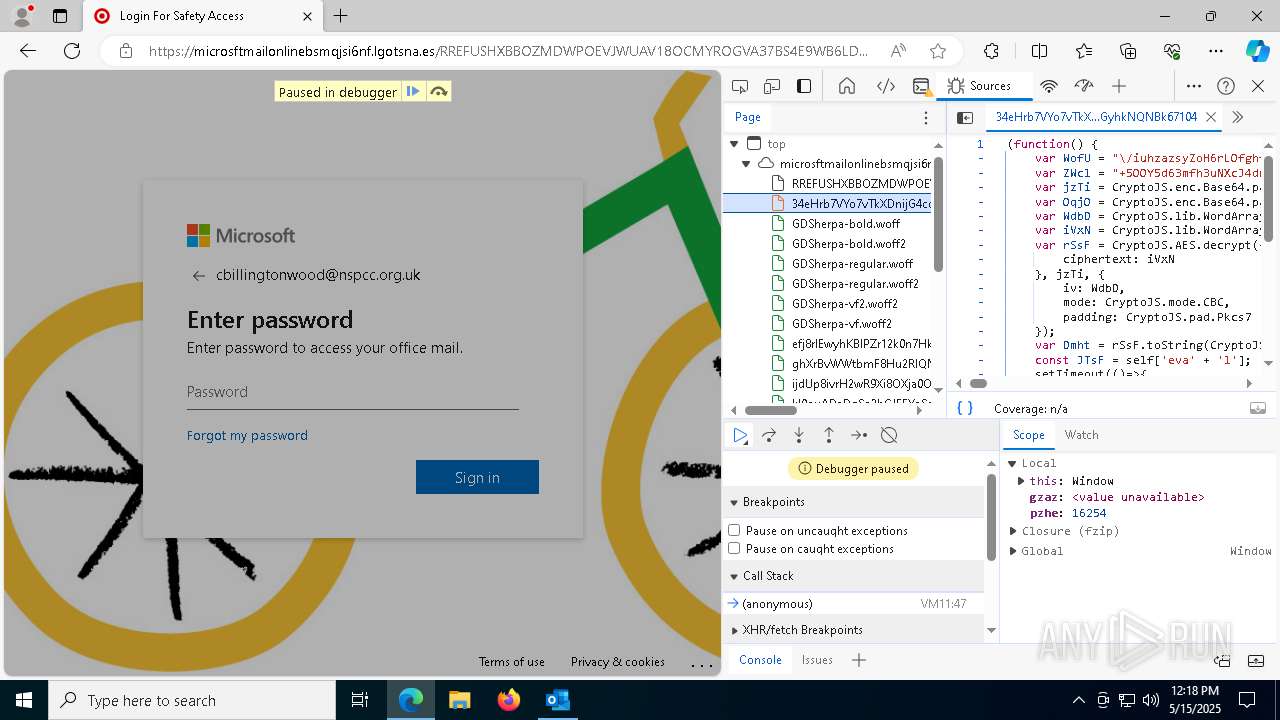Step into next function call
Screen dimensions: 1280x720
pyautogui.click(x=799, y=435)
